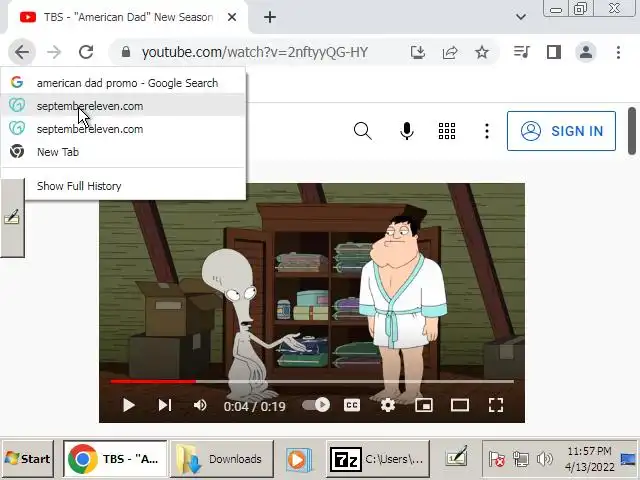Click the share page icon in address bar
The height and width of the screenshot is (480, 640).
click(x=450, y=52)
